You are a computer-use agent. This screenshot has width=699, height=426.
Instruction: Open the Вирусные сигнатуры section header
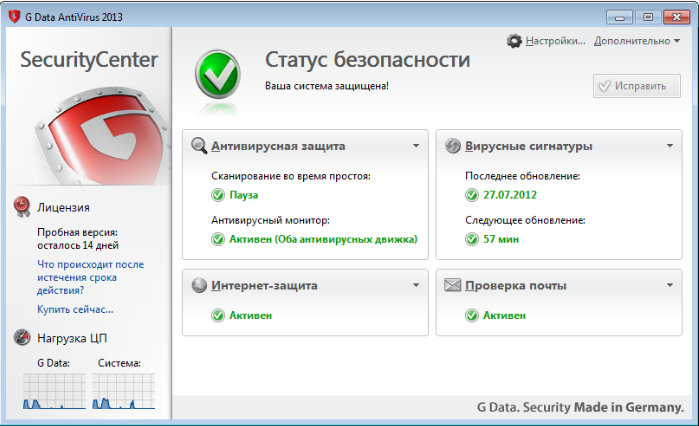coord(529,146)
